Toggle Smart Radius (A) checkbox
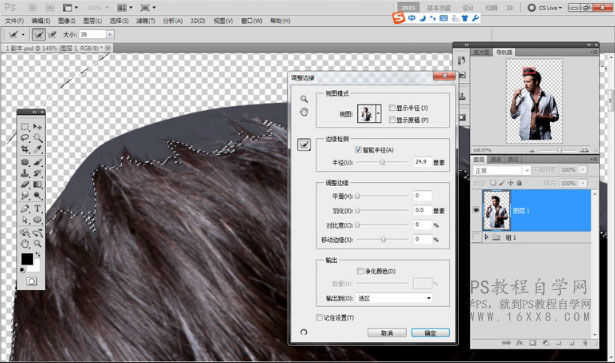615x363 pixels. coord(358,150)
